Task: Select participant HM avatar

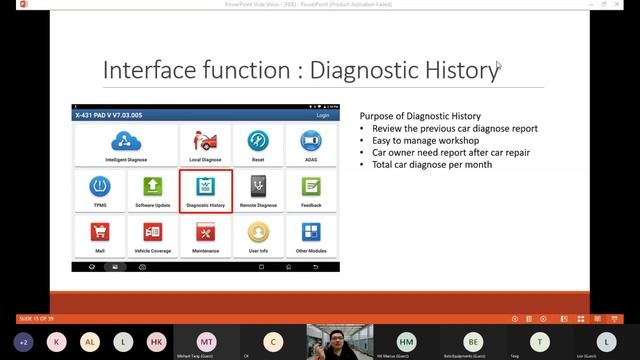Action: tap(406, 342)
